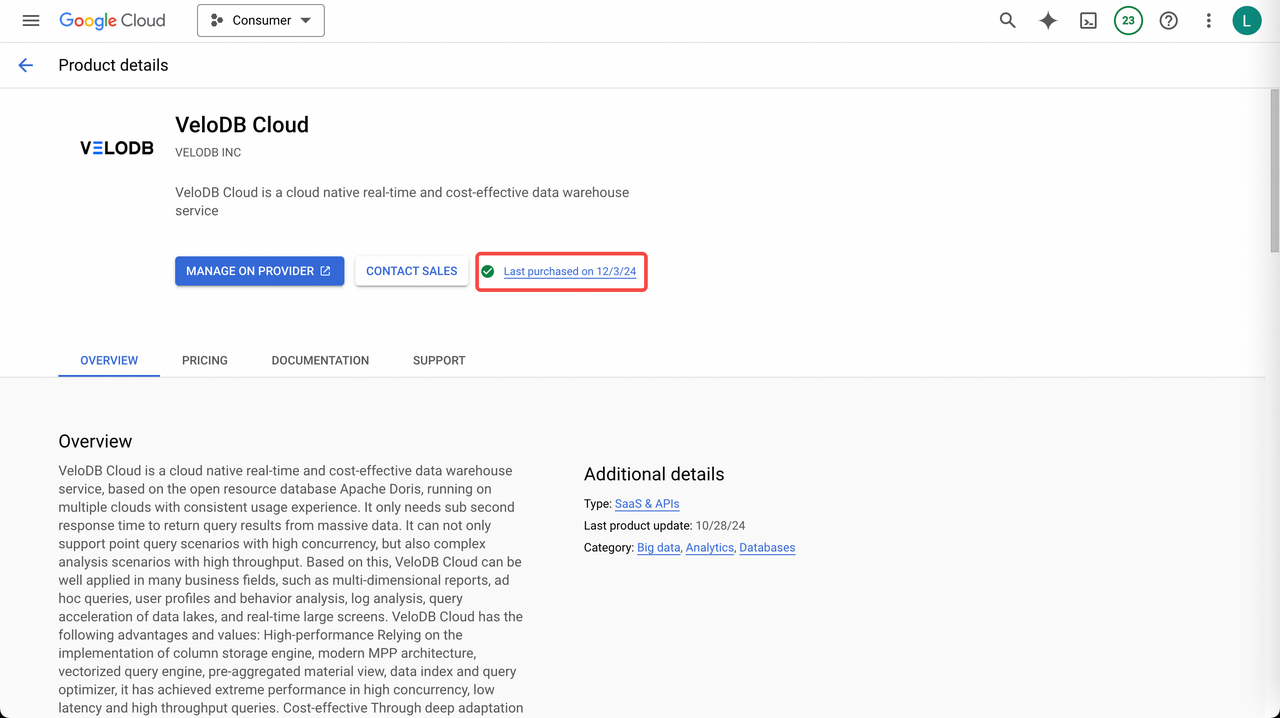Follow the SaaS & APIs type link
The image size is (1280, 718).
tap(647, 504)
